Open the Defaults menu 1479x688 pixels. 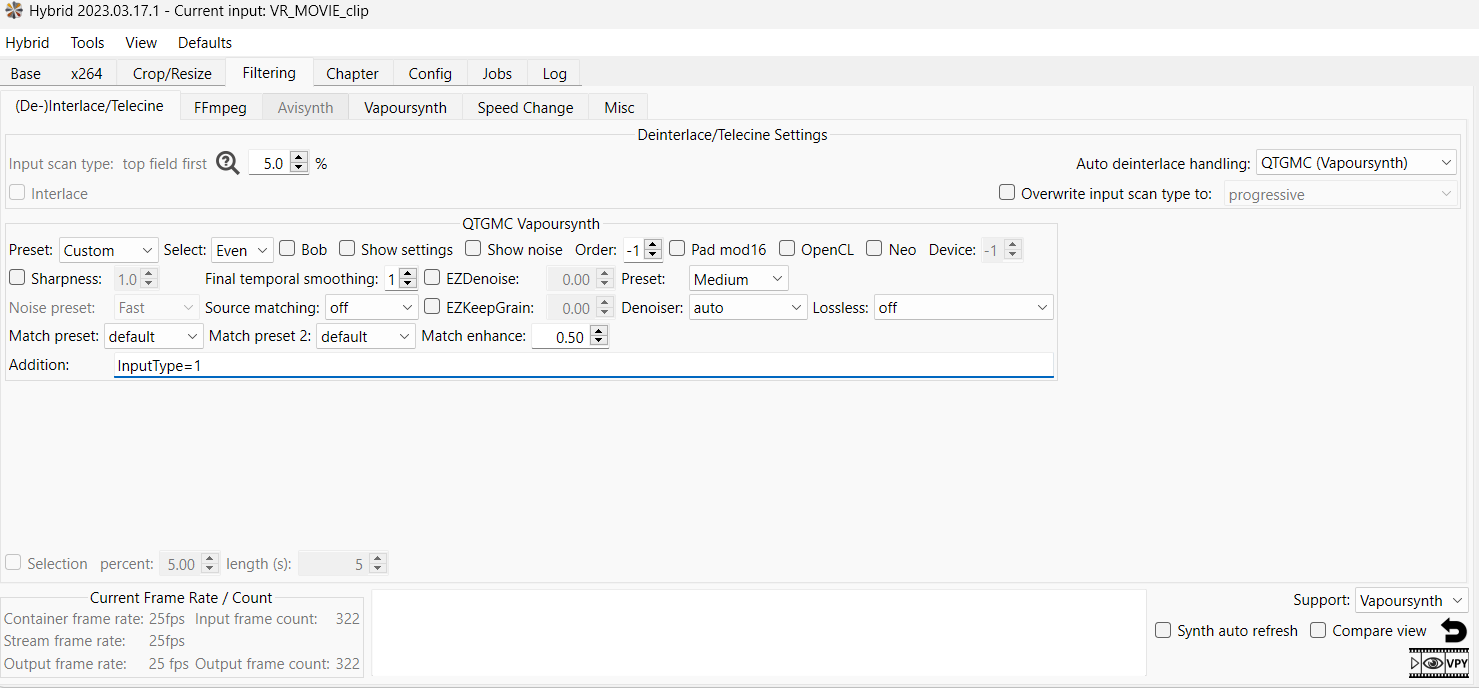pos(205,42)
